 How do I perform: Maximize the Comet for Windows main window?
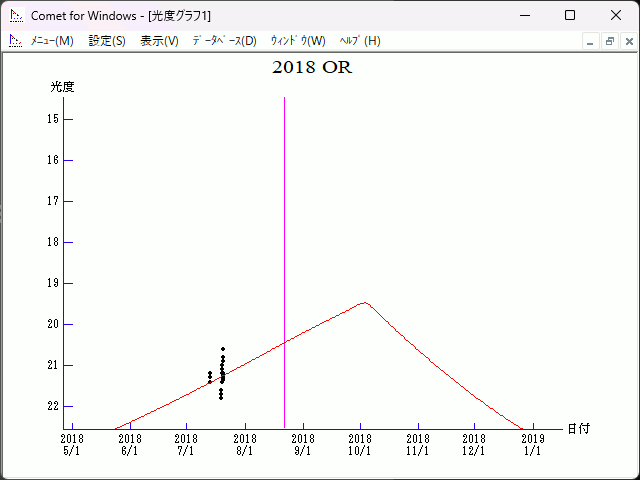click(570, 15)
